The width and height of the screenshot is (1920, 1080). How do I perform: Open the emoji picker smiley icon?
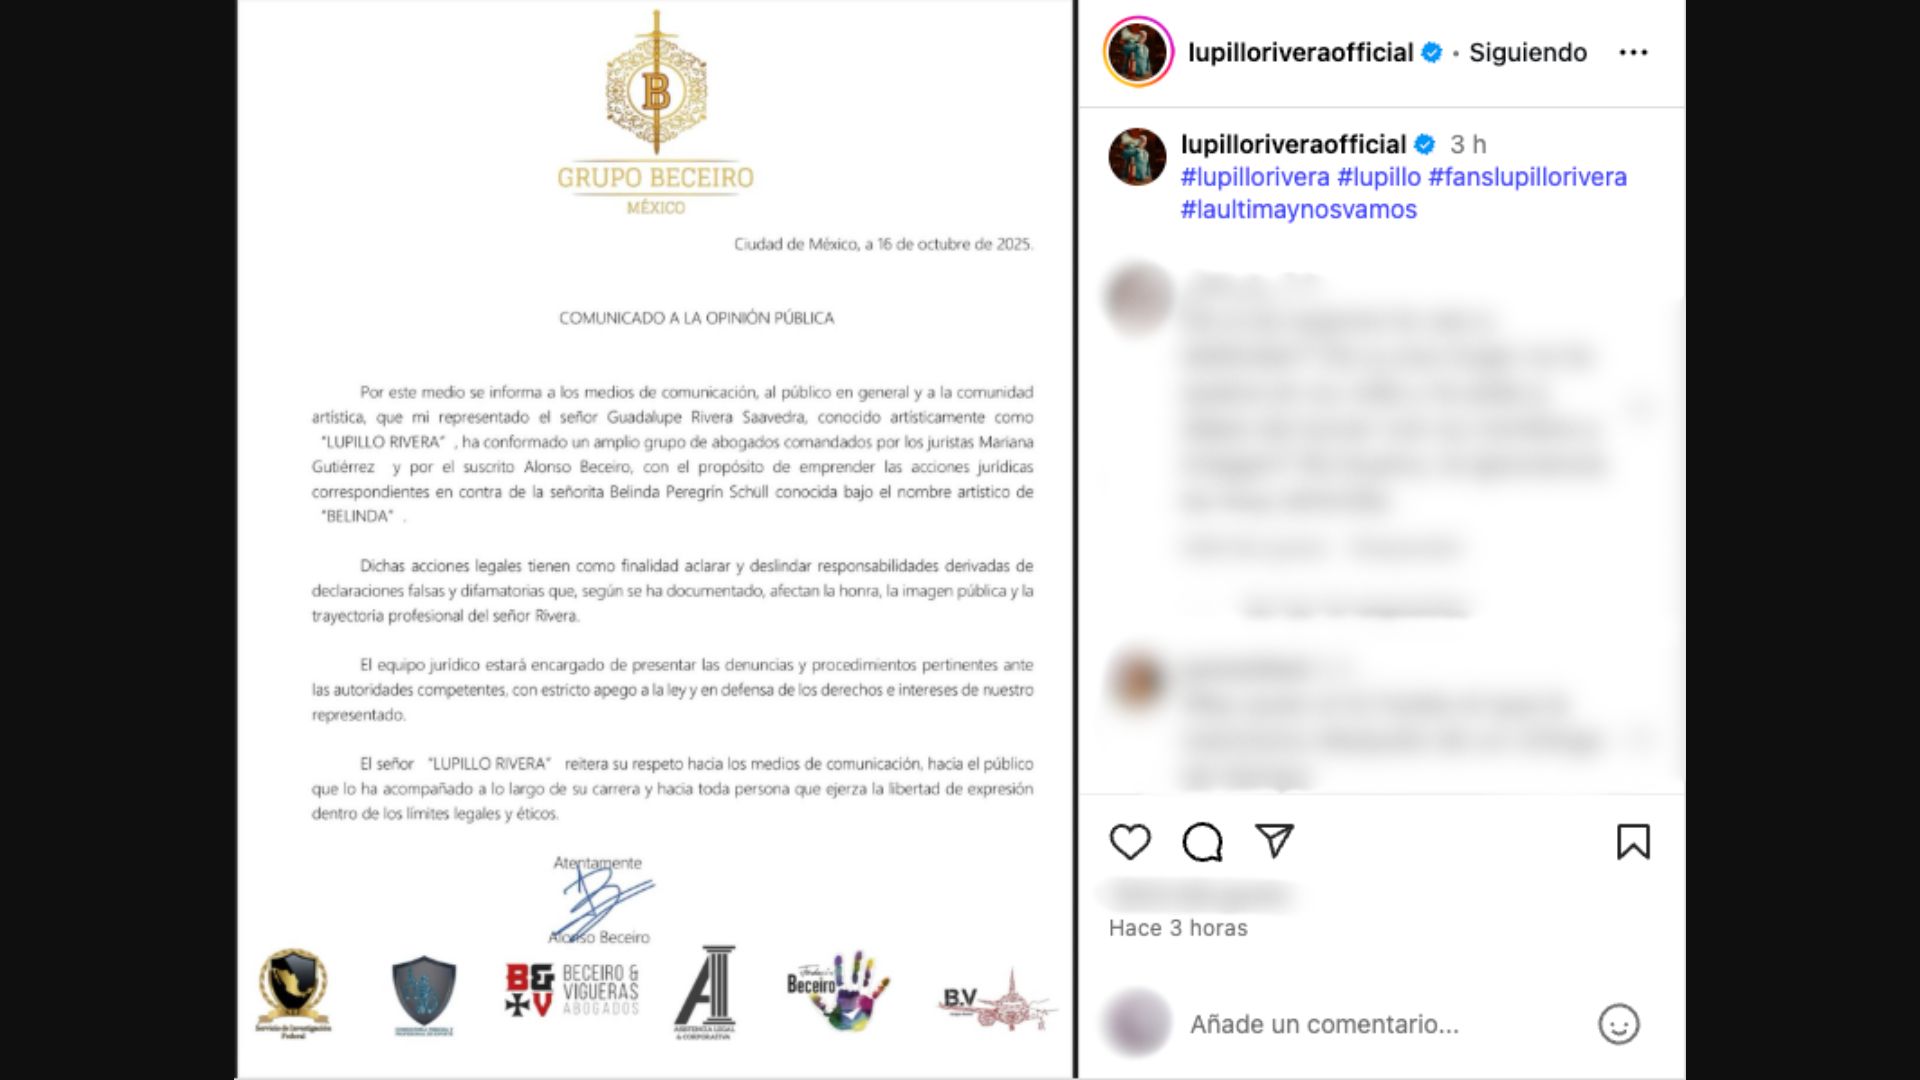[x=1618, y=1024]
